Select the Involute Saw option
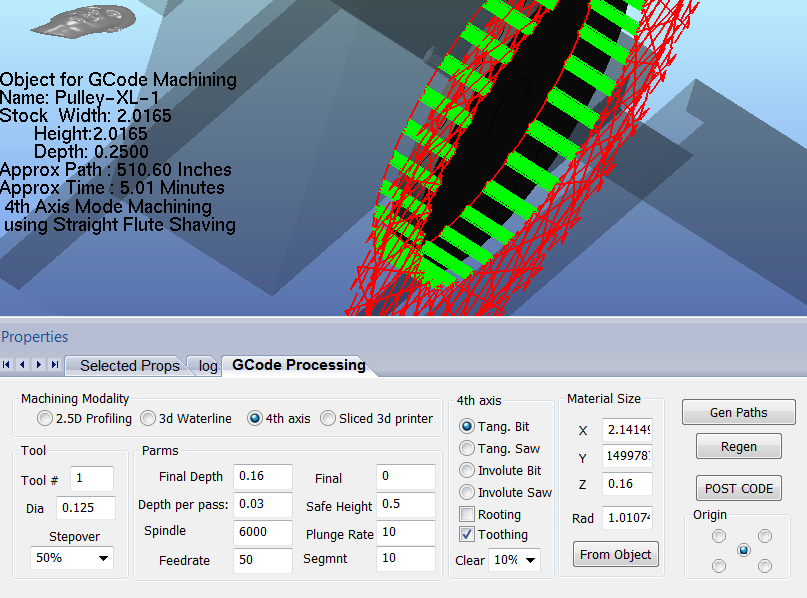Viewport: 807px width, 598px height. click(467, 492)
